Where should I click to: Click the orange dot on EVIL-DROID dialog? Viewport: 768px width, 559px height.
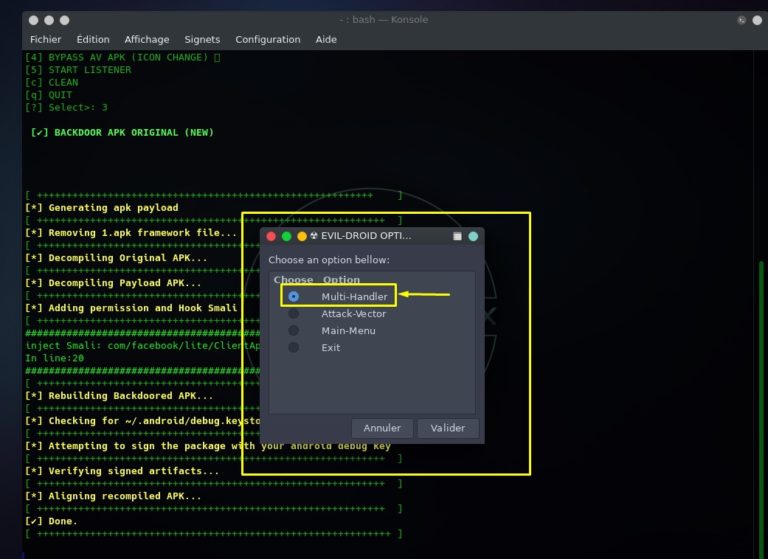(x=302, y=237)
